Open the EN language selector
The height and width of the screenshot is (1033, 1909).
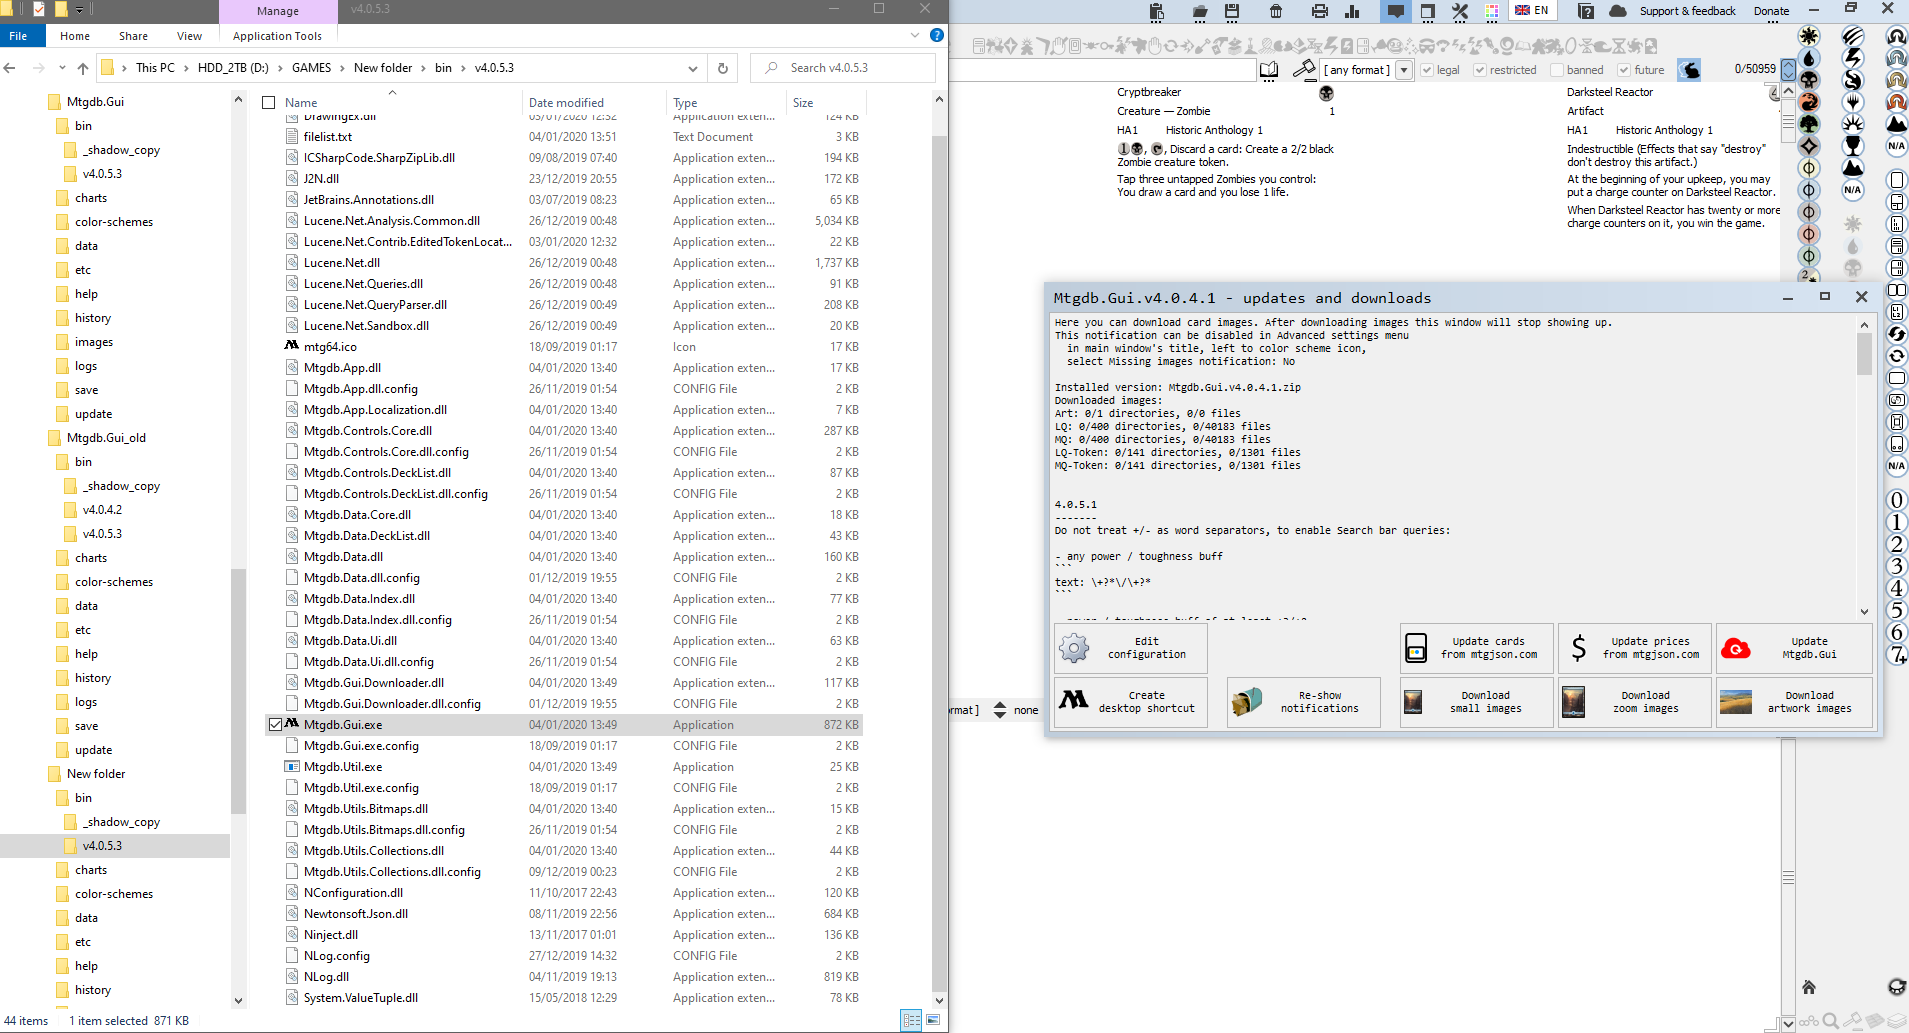click(1531, 11)
